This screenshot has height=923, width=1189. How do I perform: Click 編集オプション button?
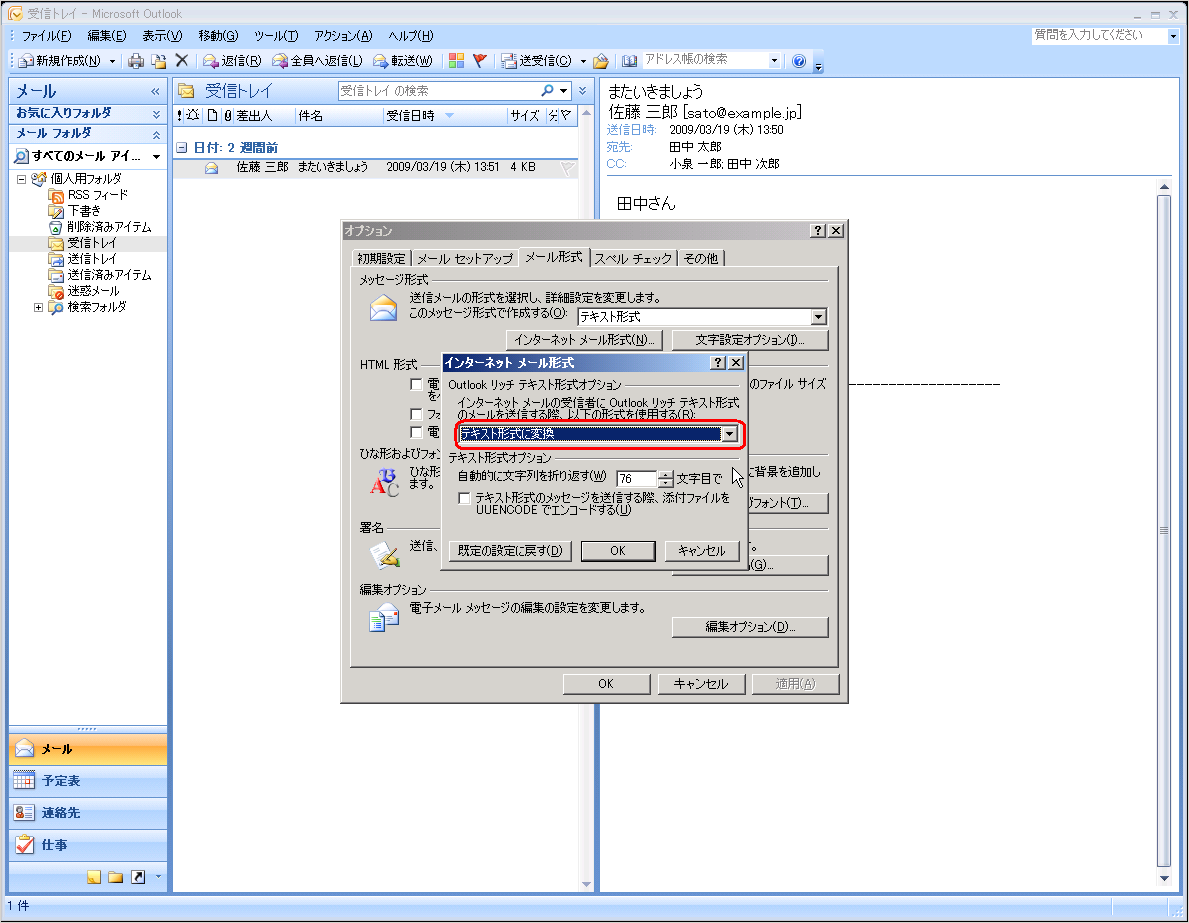[x=750, y=626]
